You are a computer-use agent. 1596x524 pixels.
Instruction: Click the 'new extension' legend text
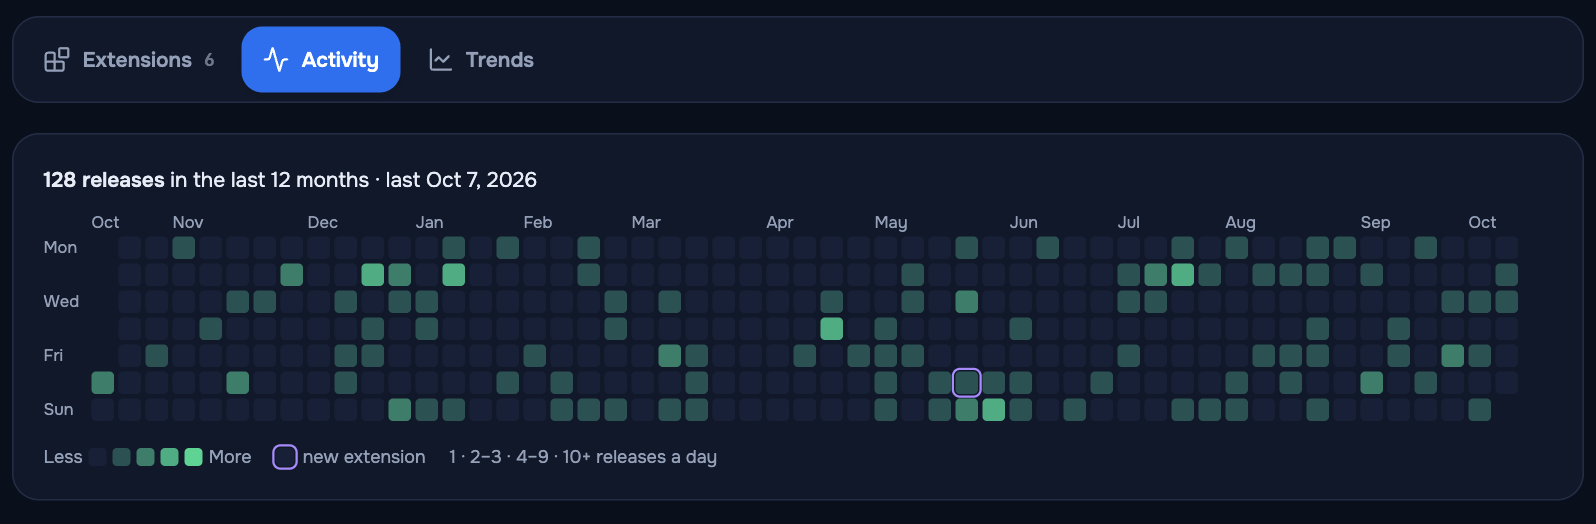click(364, 457)
